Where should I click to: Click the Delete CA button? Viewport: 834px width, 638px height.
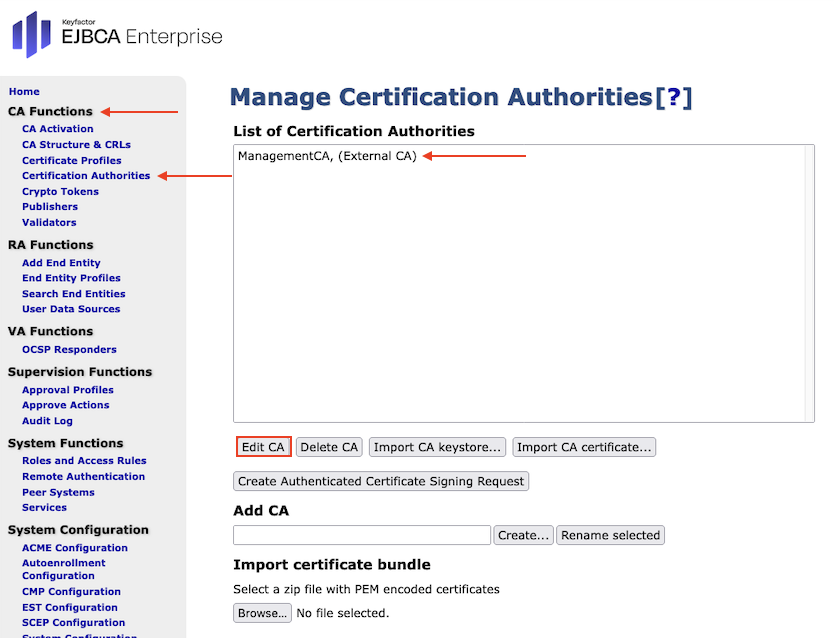point(329,447)
